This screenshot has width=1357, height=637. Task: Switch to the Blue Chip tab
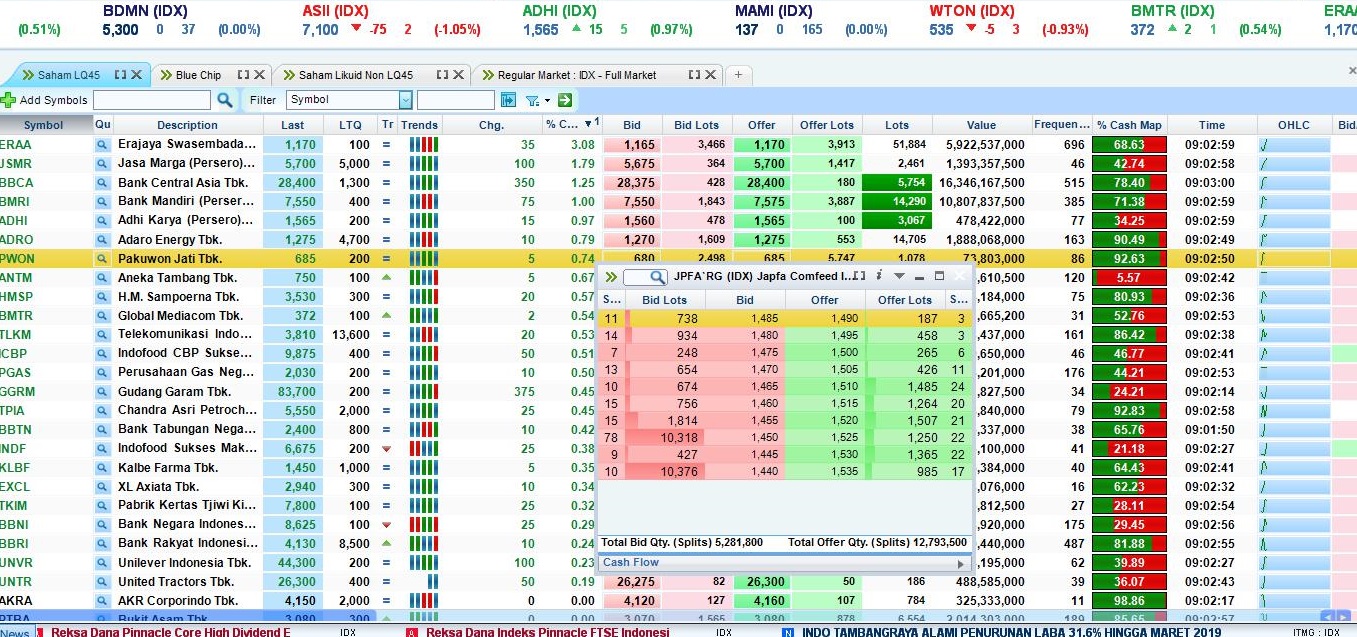(x=198, y=75)
